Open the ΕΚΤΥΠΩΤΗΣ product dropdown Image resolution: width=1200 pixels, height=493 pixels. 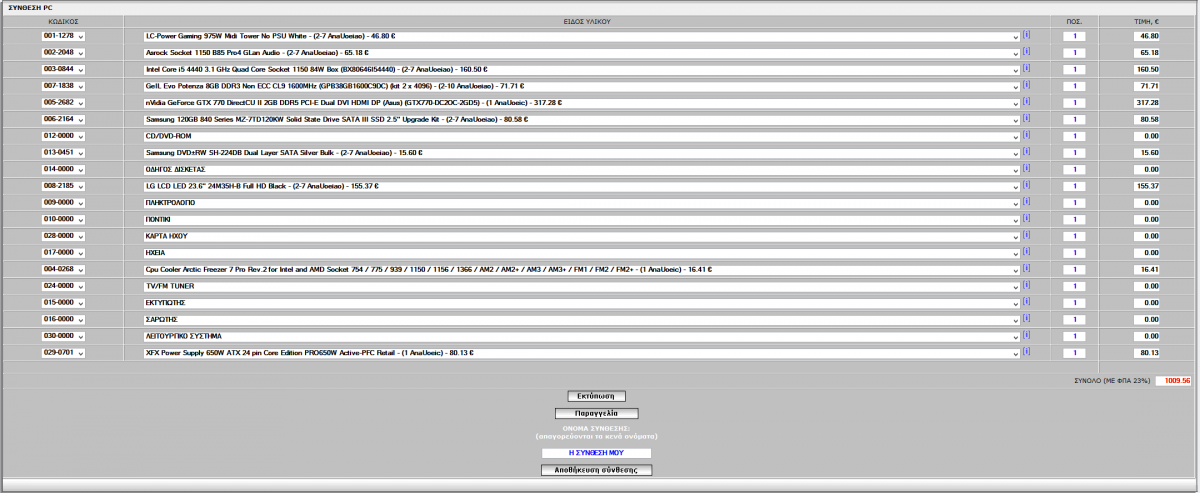(x=581, y=303)
